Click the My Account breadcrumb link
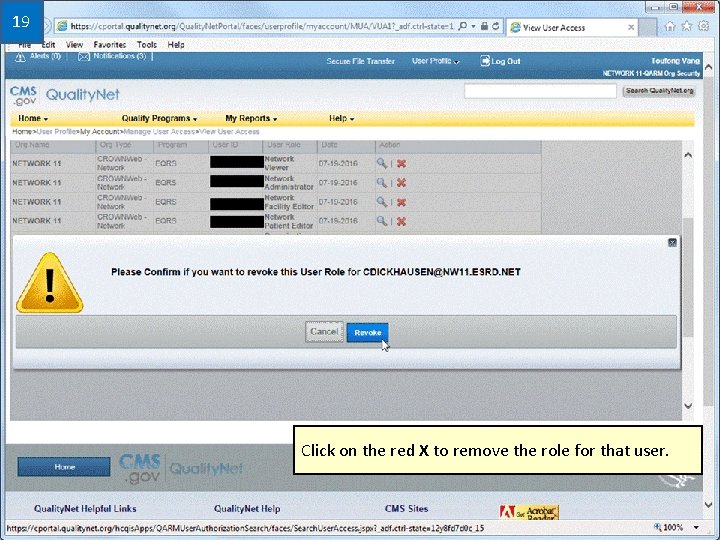 101,132
